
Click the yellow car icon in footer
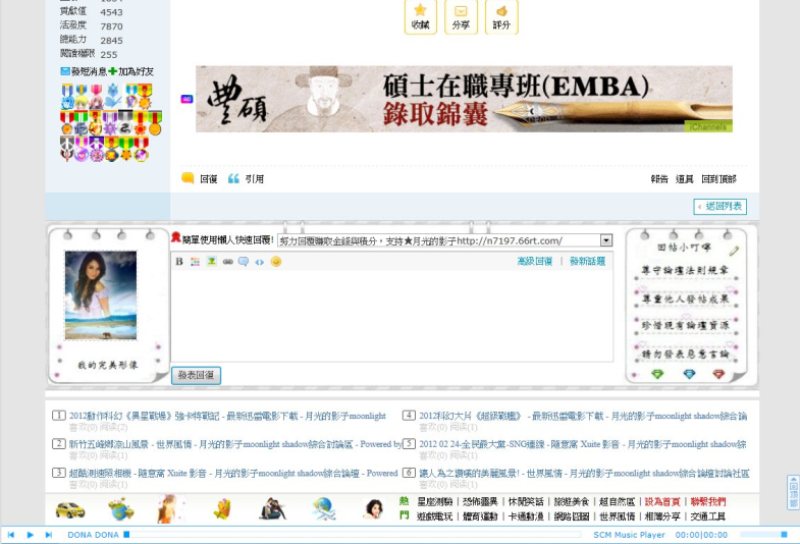[69, 509]
